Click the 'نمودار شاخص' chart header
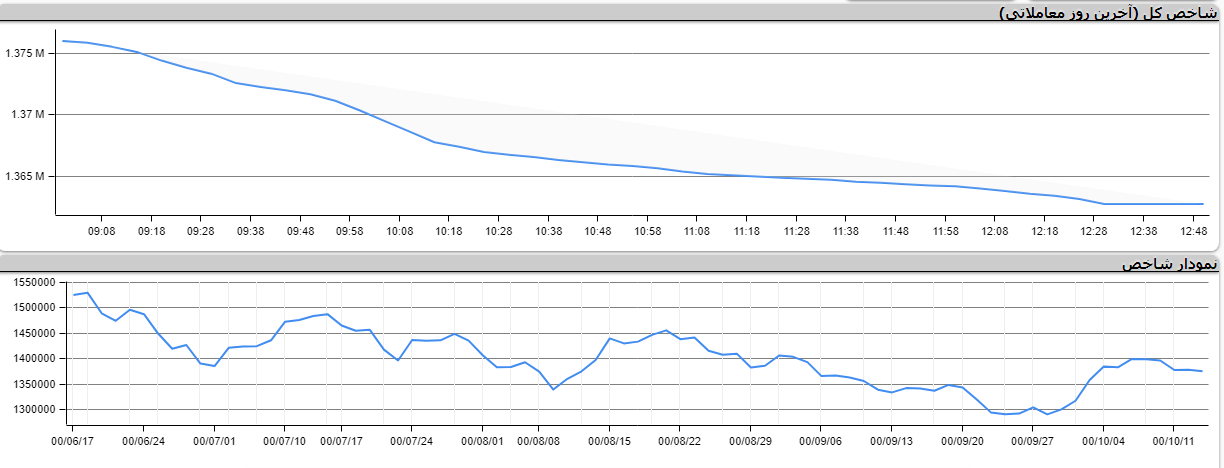1224x468 pixels. point(1168,264)
